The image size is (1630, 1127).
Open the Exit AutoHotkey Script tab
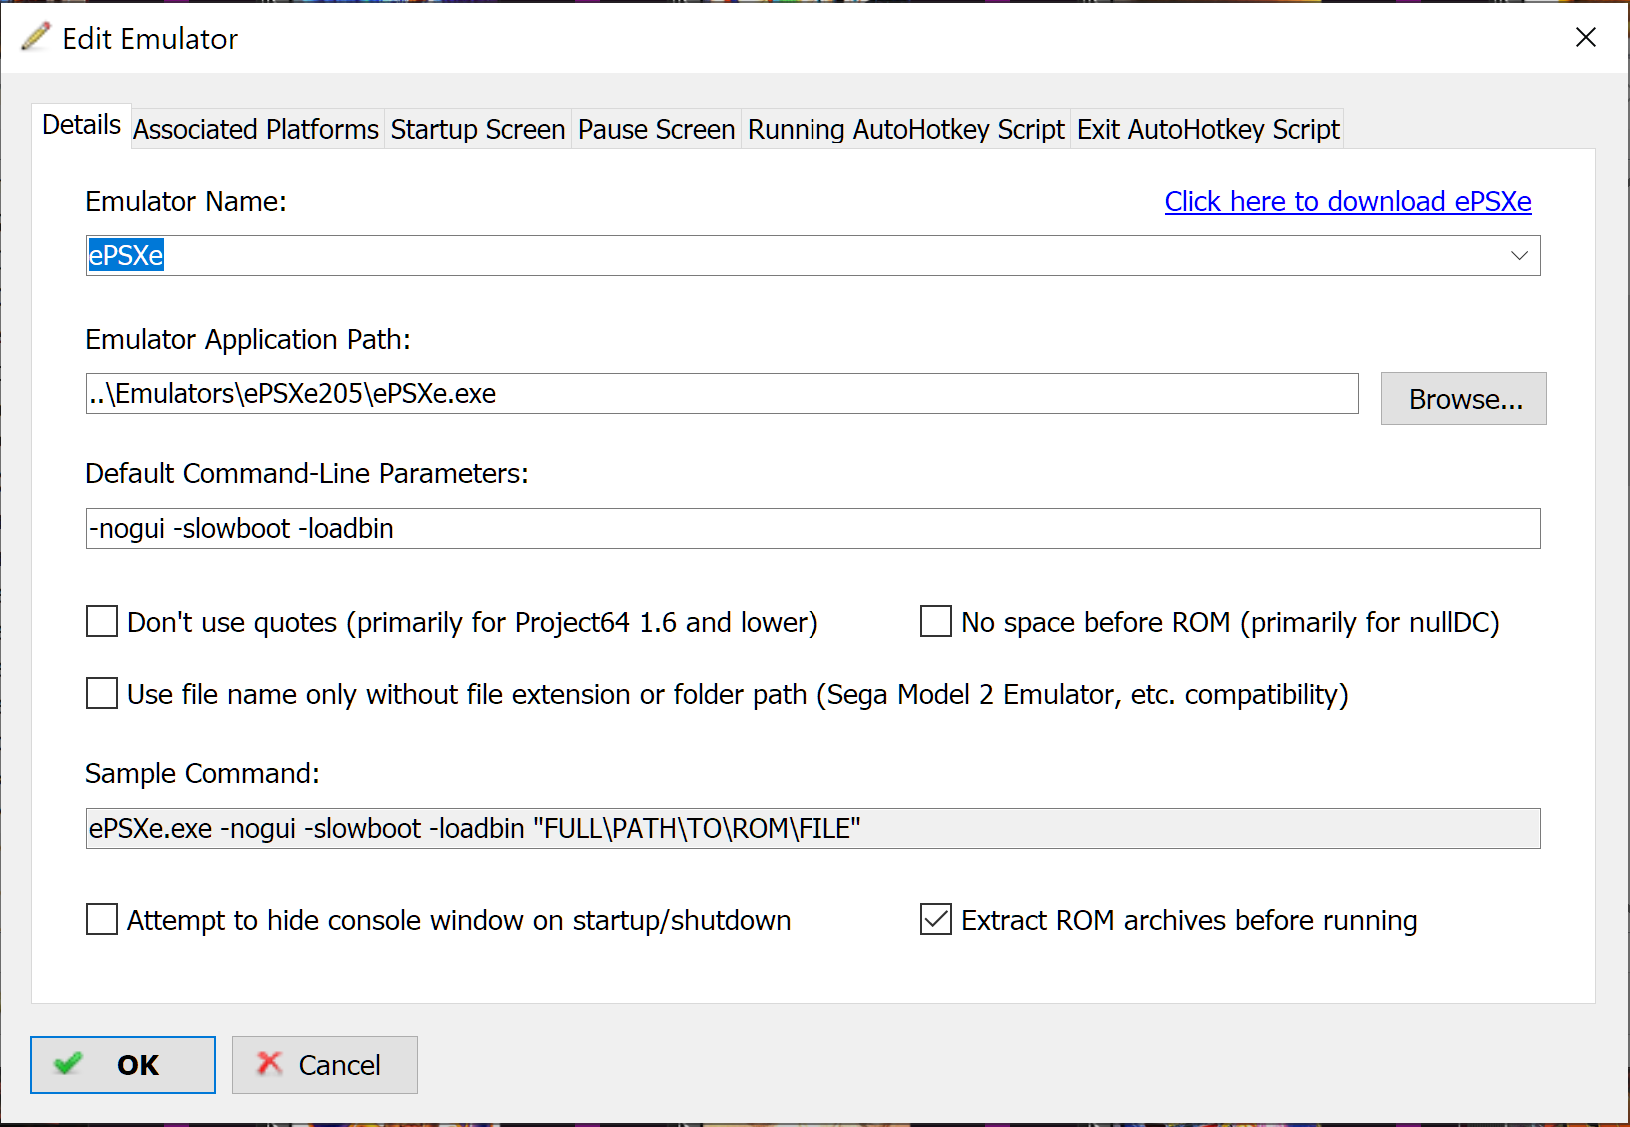pos(1208,130)
